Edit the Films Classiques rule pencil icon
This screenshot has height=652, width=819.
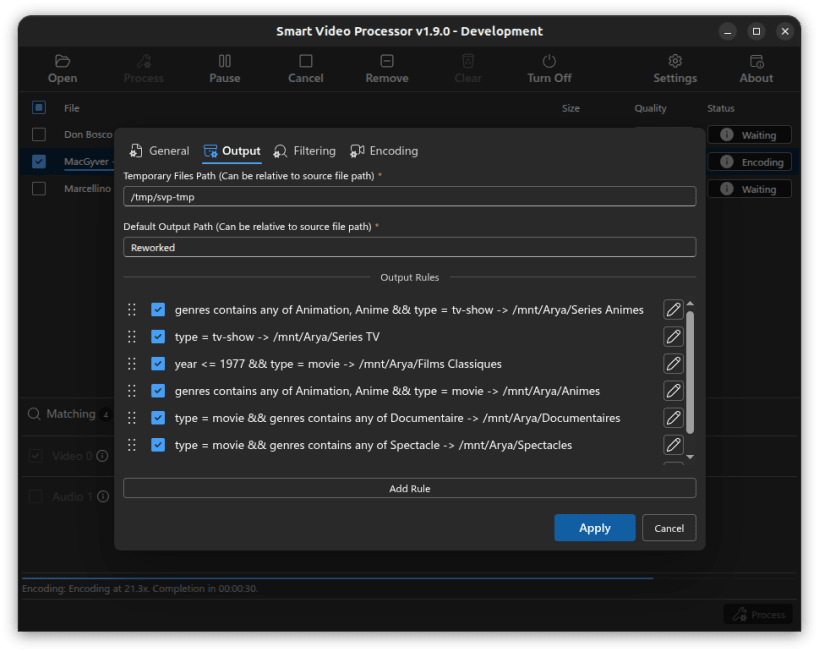click(x=673, y=364)
